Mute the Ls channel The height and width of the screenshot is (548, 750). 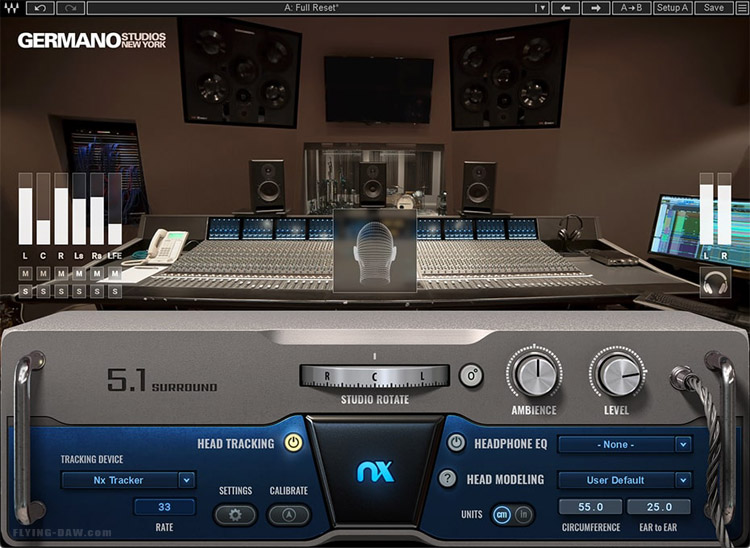79,274
